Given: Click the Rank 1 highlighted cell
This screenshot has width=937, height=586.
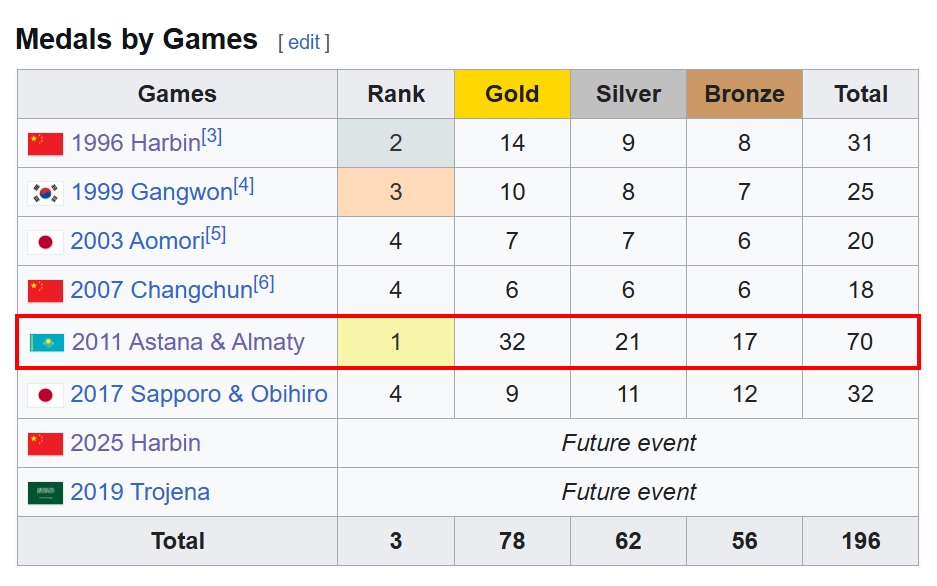Looking at the screenshot, I should 396,342.
